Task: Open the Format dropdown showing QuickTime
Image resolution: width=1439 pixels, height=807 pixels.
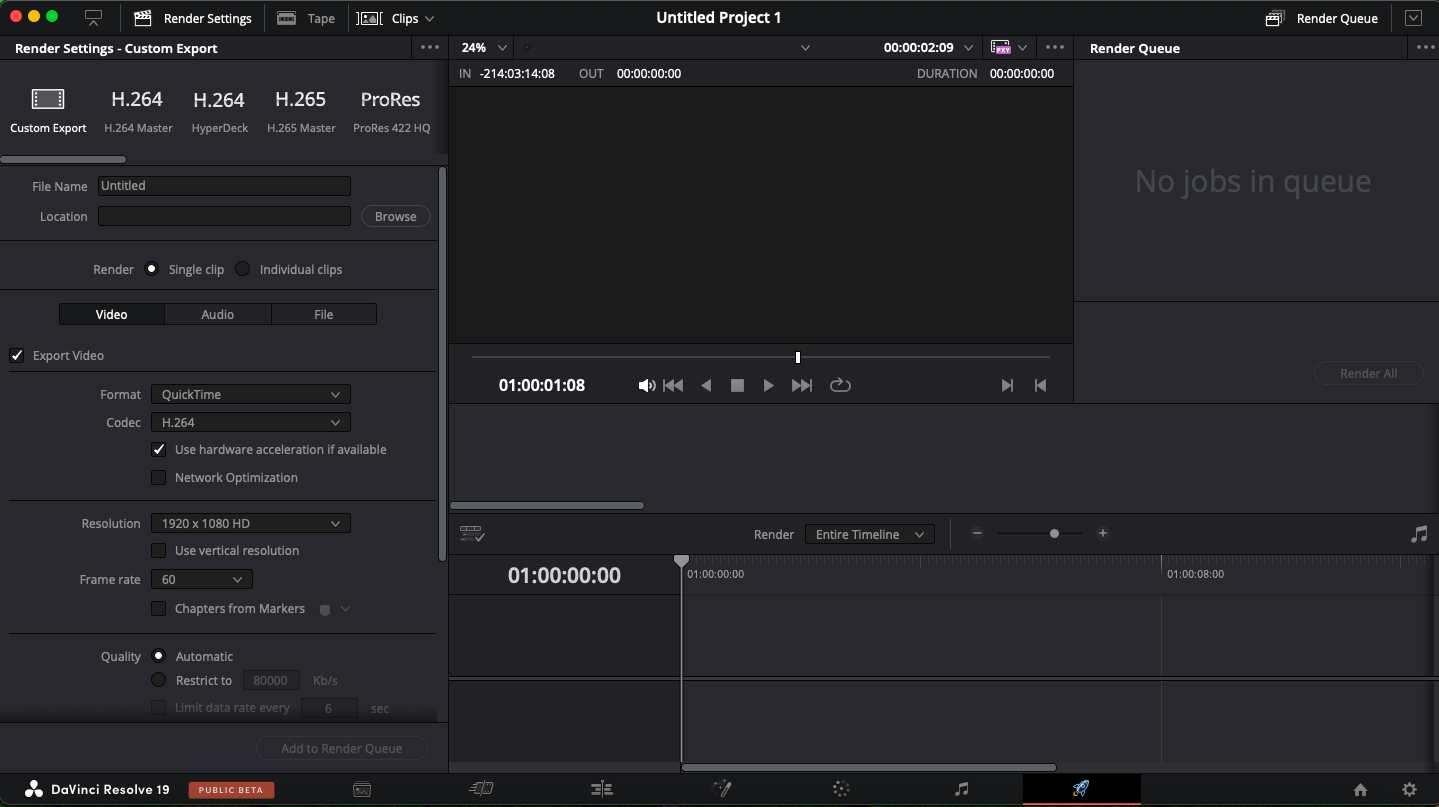Action: 251,394
